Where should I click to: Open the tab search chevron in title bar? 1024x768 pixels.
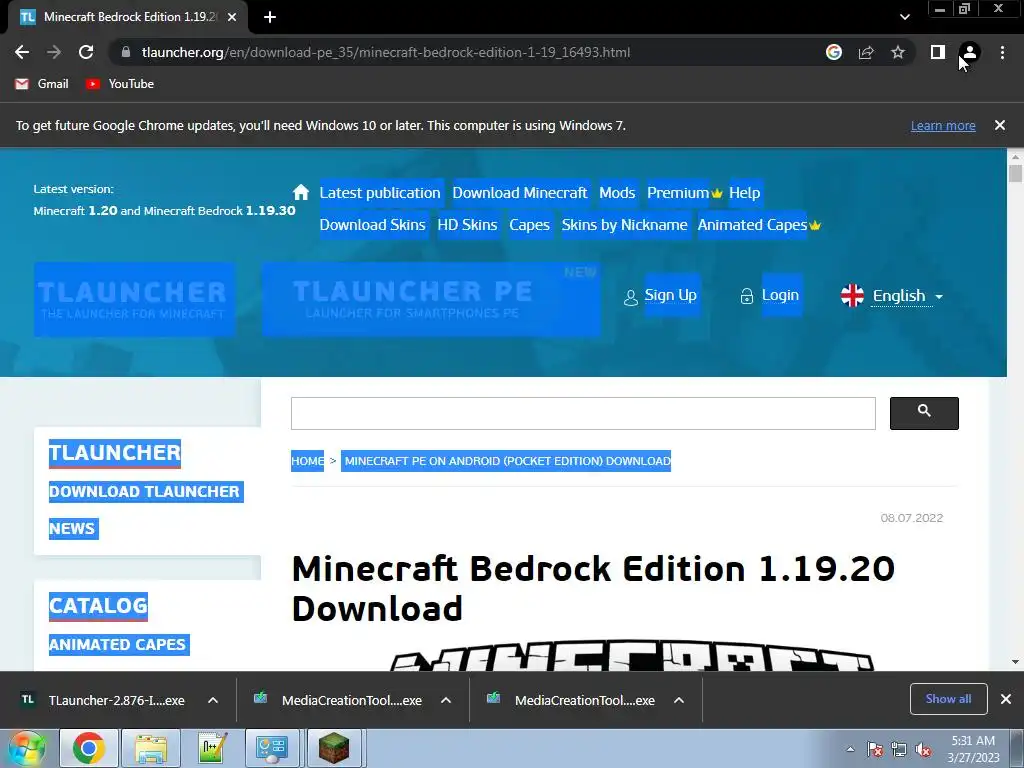coord(904,17)
